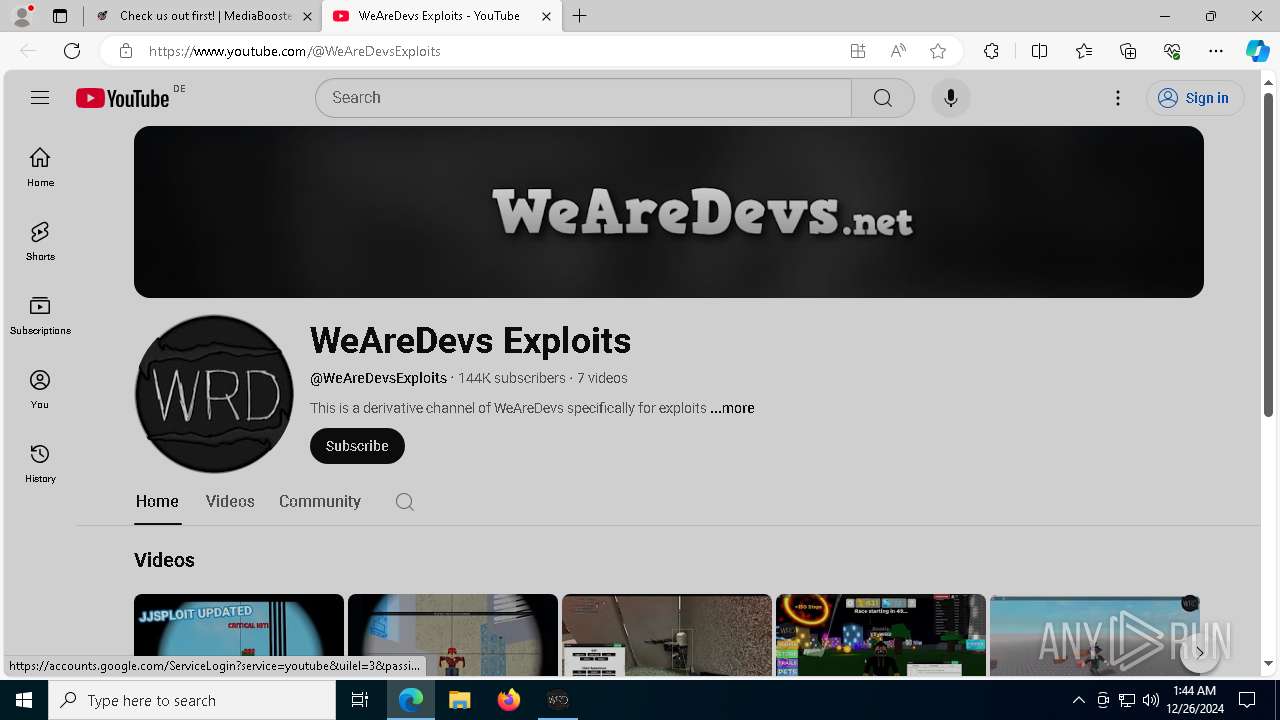Click the WRD channel avatar
Screen dimensions: 1280x720
(x=214, y=394)
